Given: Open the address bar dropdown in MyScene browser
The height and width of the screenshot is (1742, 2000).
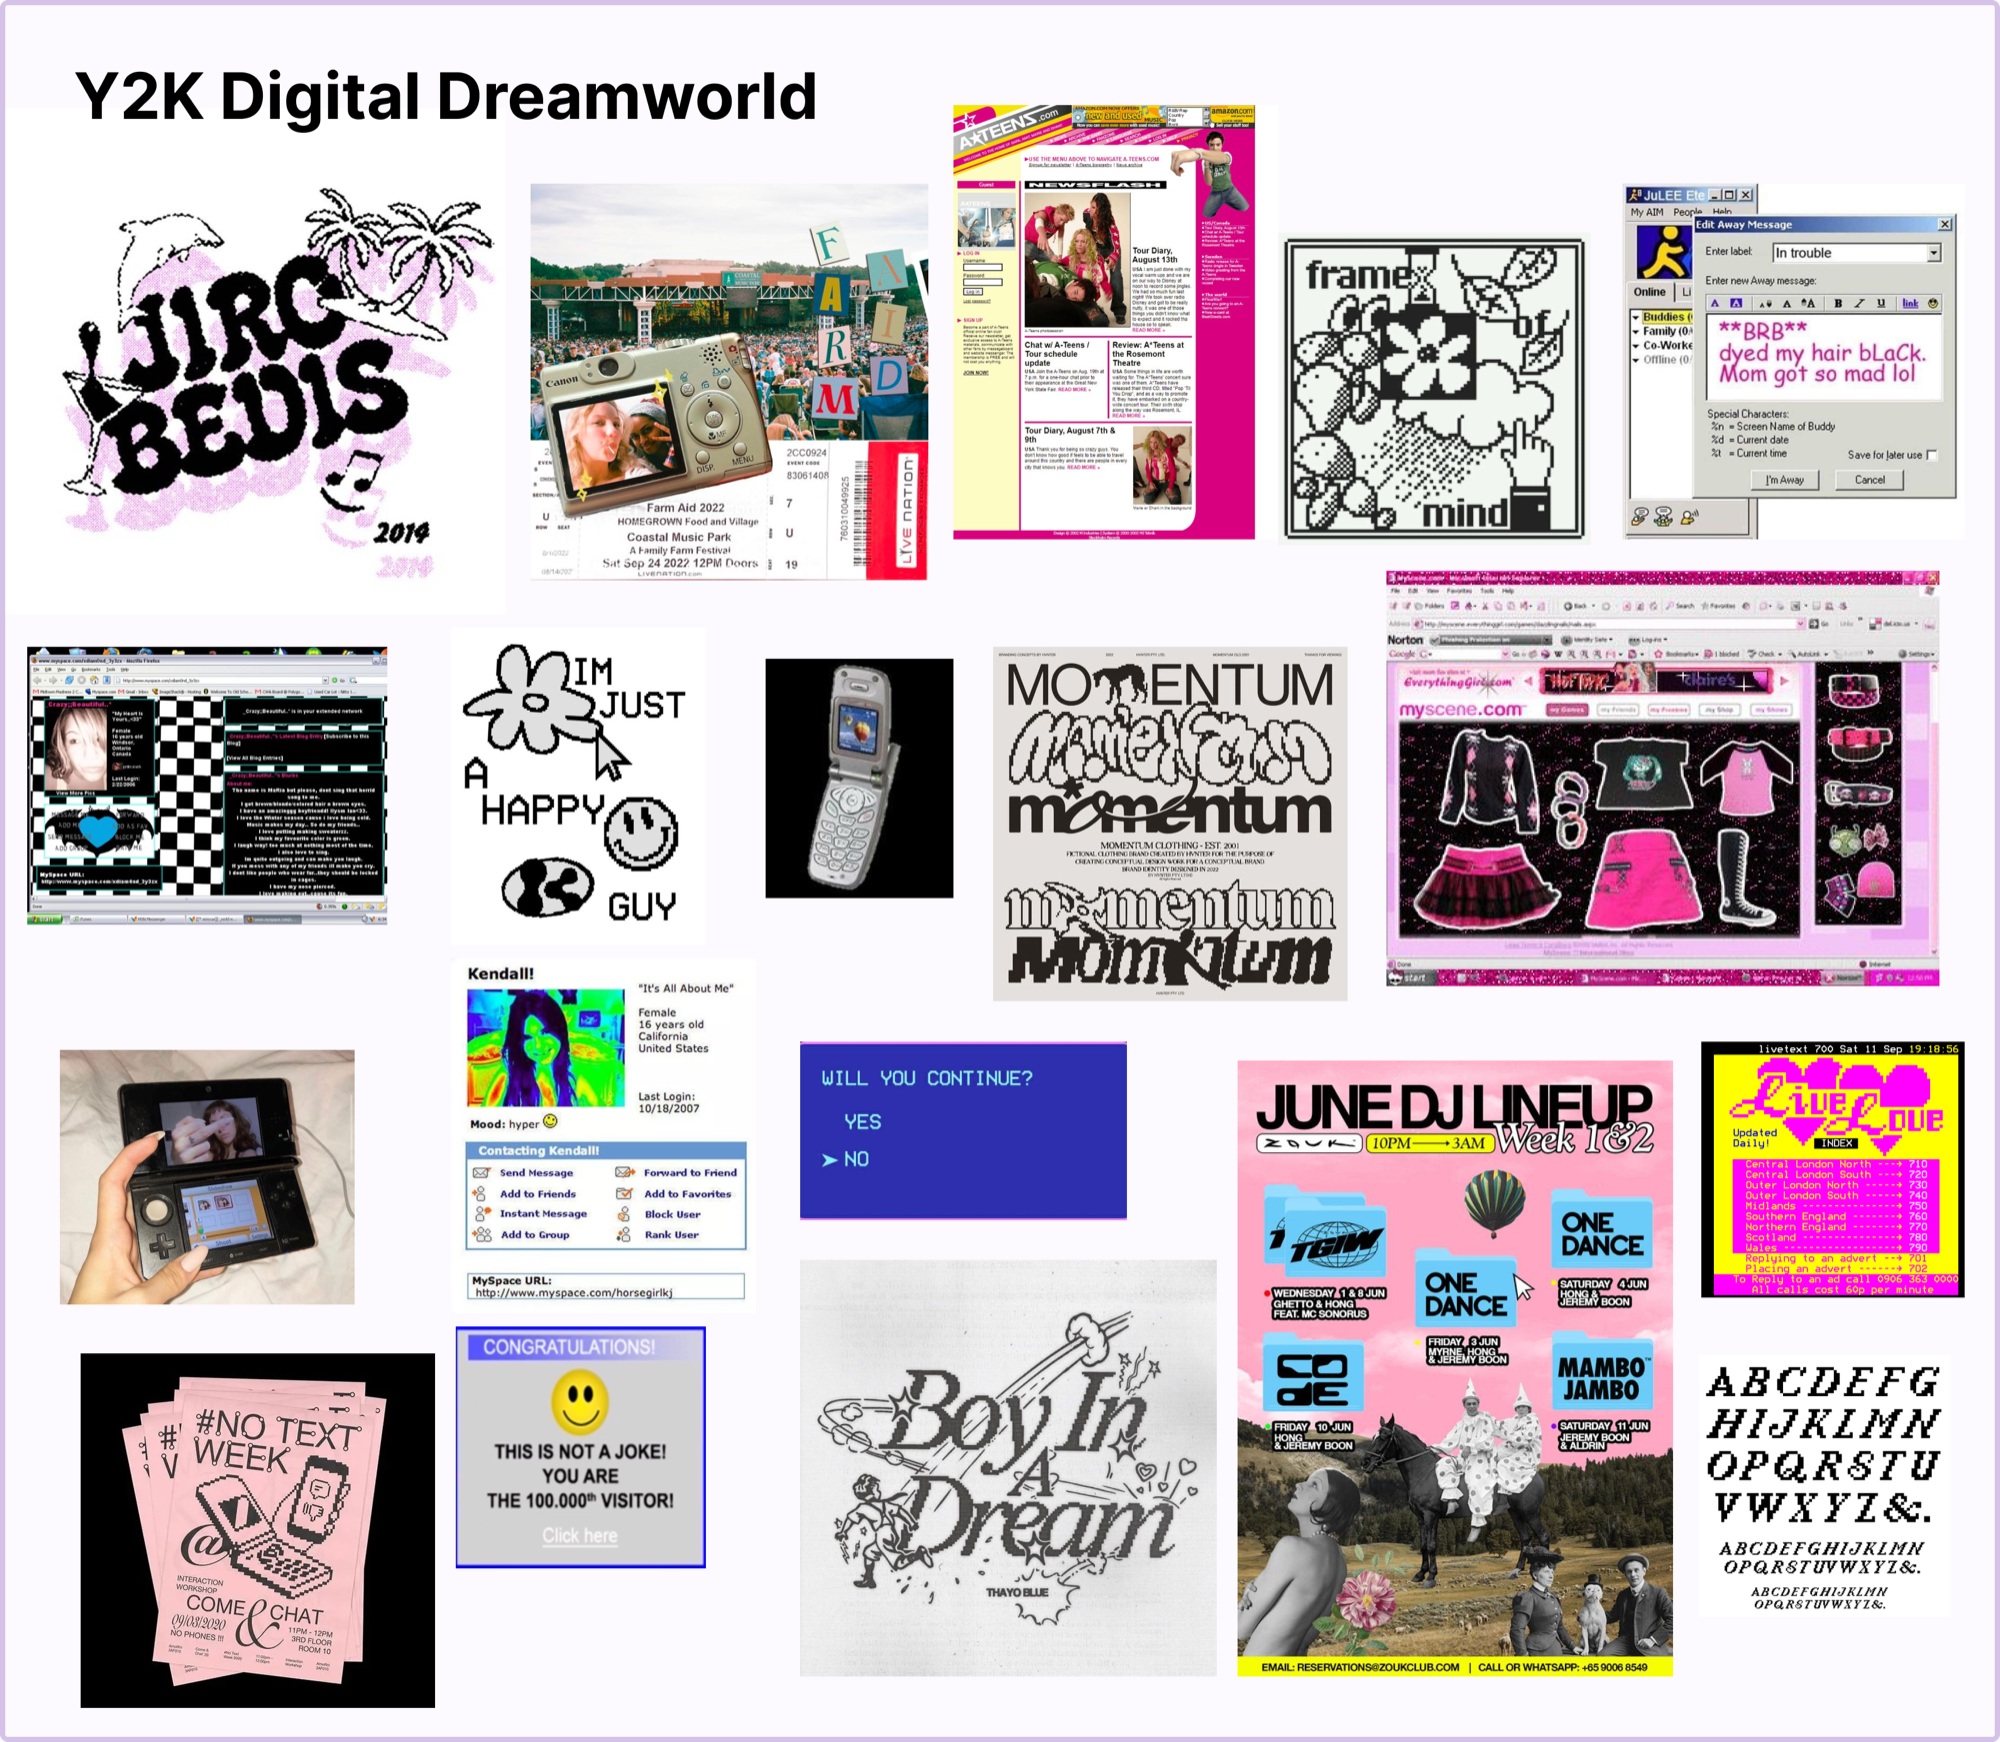Looking at the screenshot, I should pos(1800,623).
